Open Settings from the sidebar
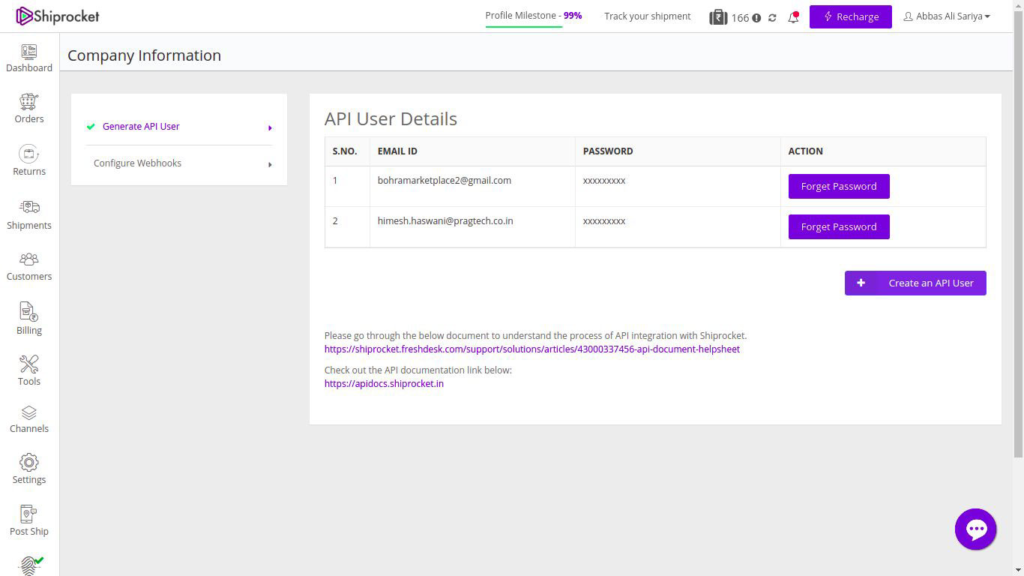The width and height of the screenshot is (1024, 576). pyautogui.click(x=29, y=468)
